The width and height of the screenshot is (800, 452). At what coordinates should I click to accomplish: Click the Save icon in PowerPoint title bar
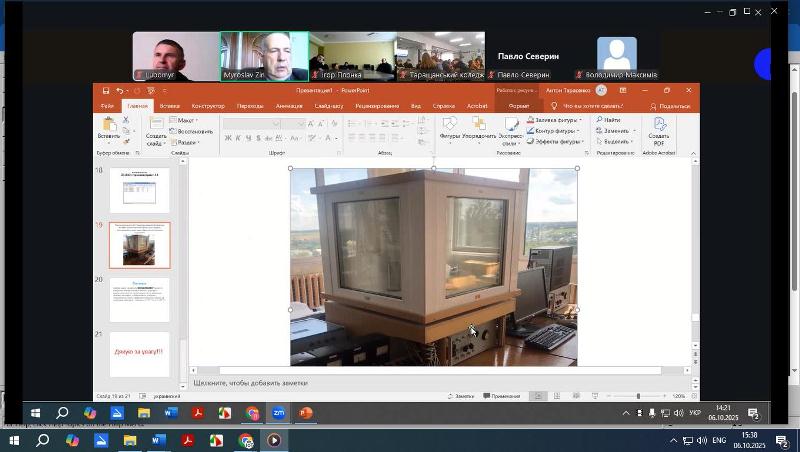(104, 91)
